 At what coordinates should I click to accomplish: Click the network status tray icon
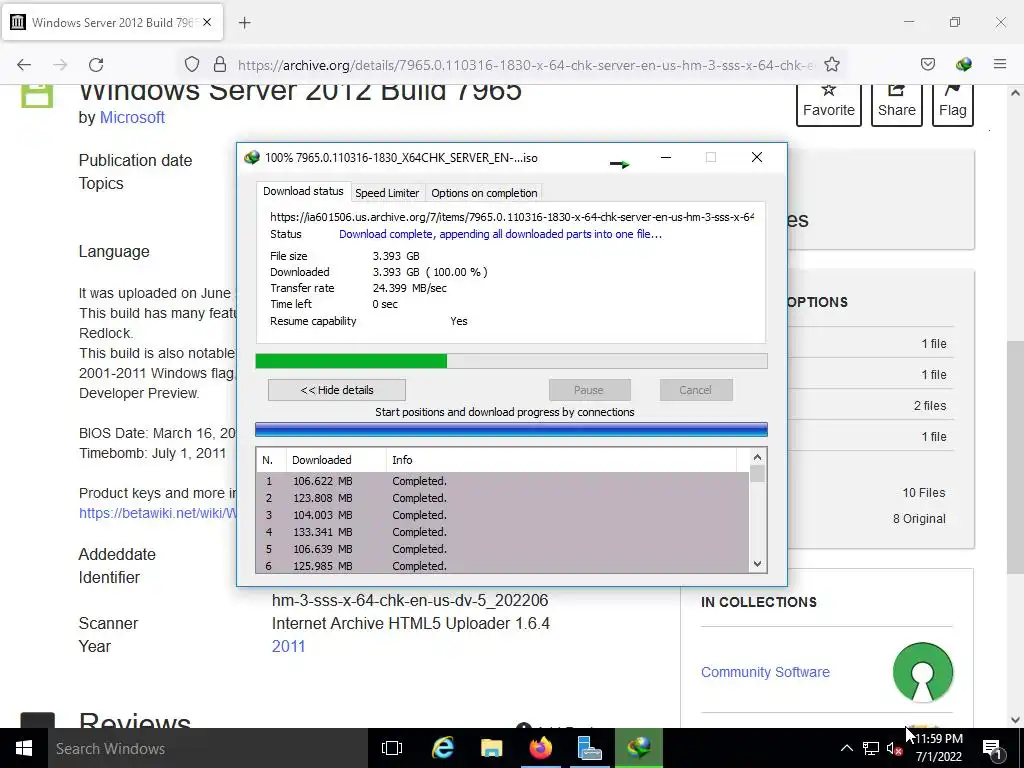pyautogui.click(x=871, y=748)
